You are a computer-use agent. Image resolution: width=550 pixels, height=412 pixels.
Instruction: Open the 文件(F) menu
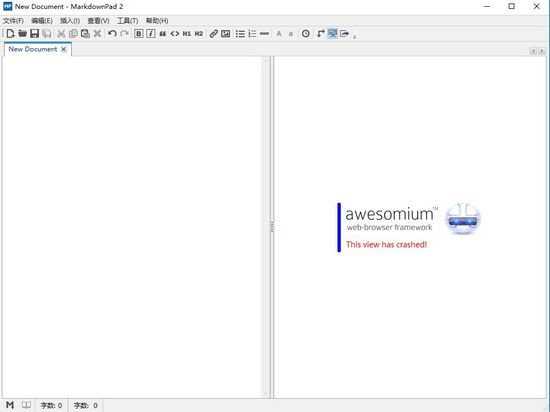13,21
